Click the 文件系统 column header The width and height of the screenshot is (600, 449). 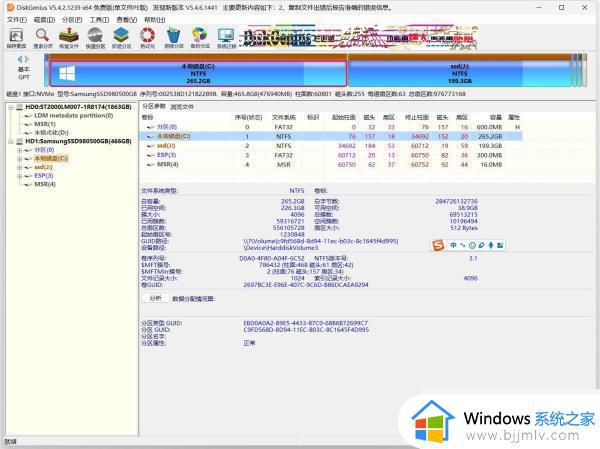tap(284, 117)
